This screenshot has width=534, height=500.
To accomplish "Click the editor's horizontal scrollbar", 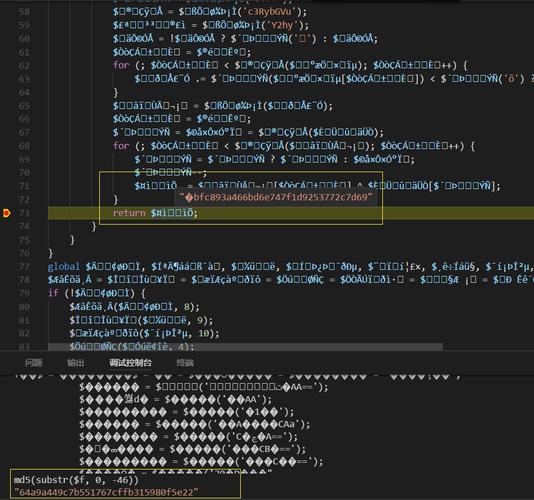I will (x=245, y=347).
